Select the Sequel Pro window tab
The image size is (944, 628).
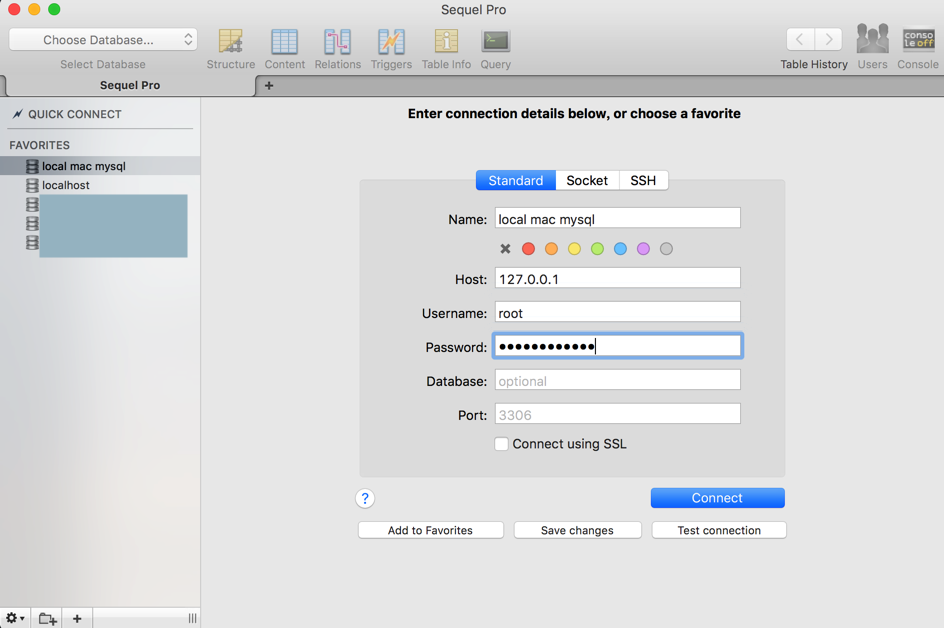130,85
